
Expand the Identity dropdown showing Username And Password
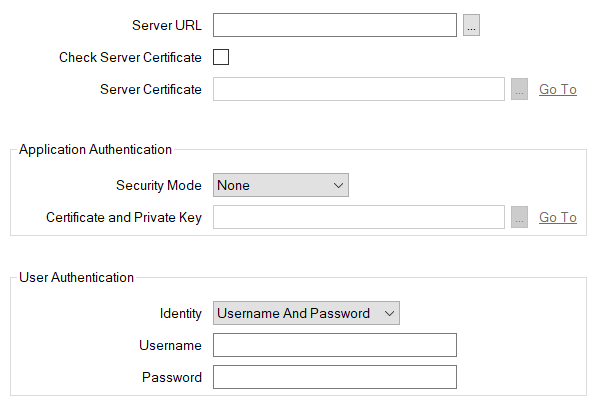(306, 313)
